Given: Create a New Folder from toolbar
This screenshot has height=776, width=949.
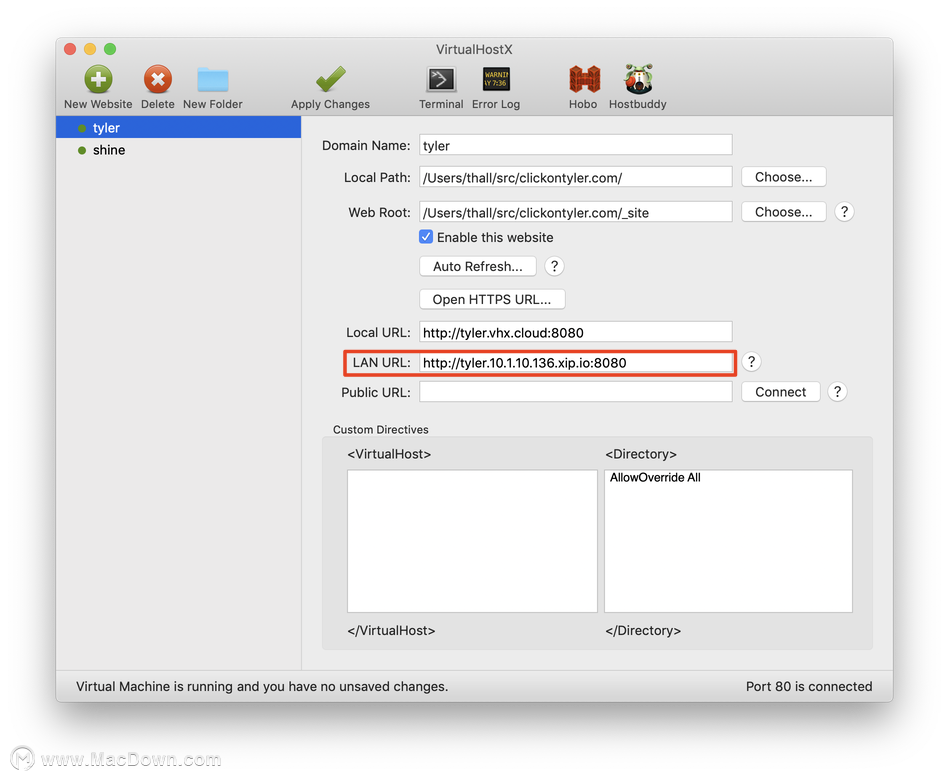Looking at the screenshot, I should click(x=212, y=80).
